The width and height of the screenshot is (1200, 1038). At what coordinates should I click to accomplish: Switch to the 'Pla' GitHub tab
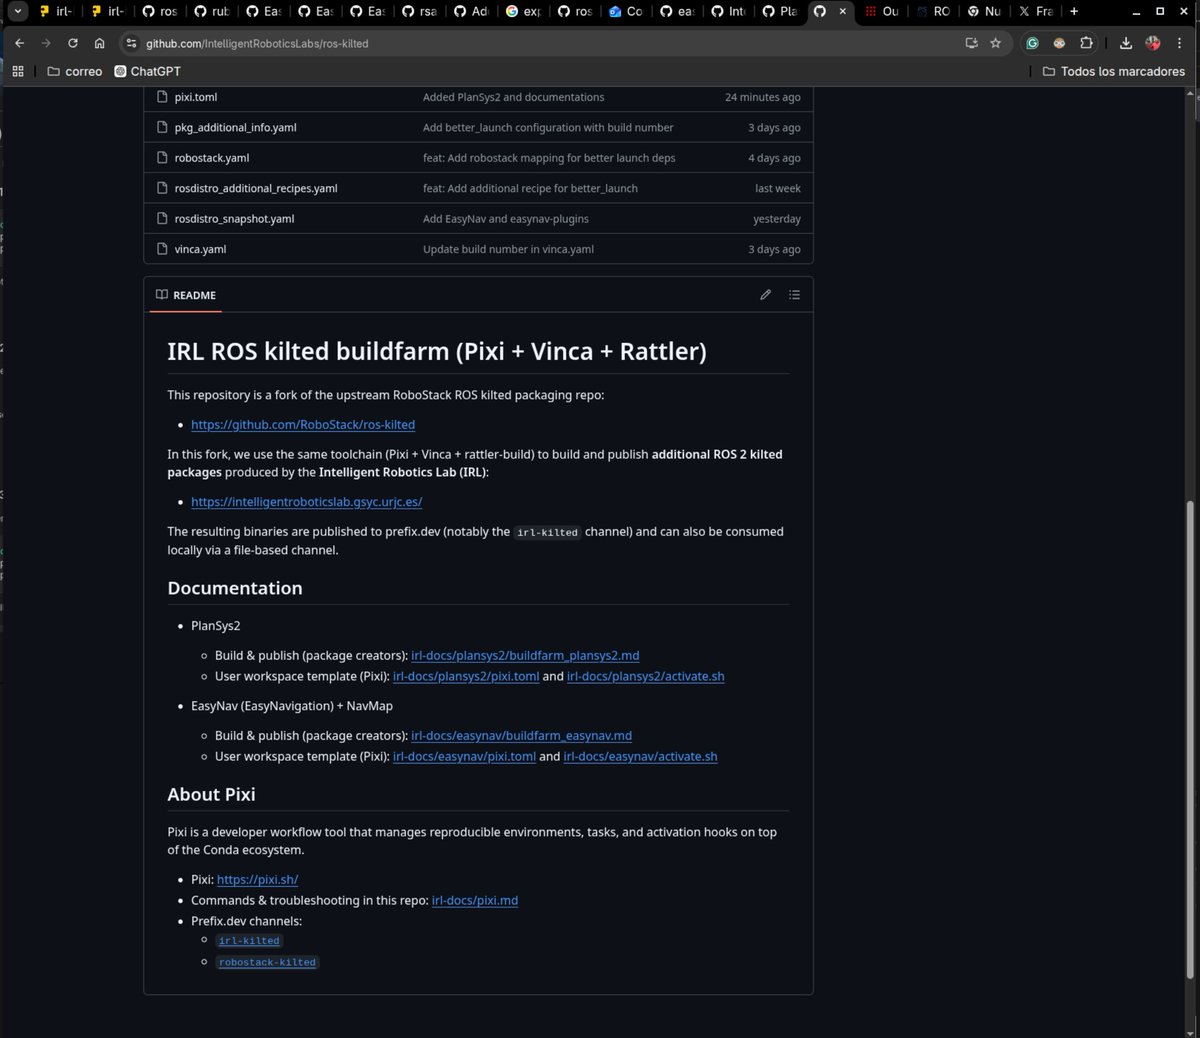point(779,12)
